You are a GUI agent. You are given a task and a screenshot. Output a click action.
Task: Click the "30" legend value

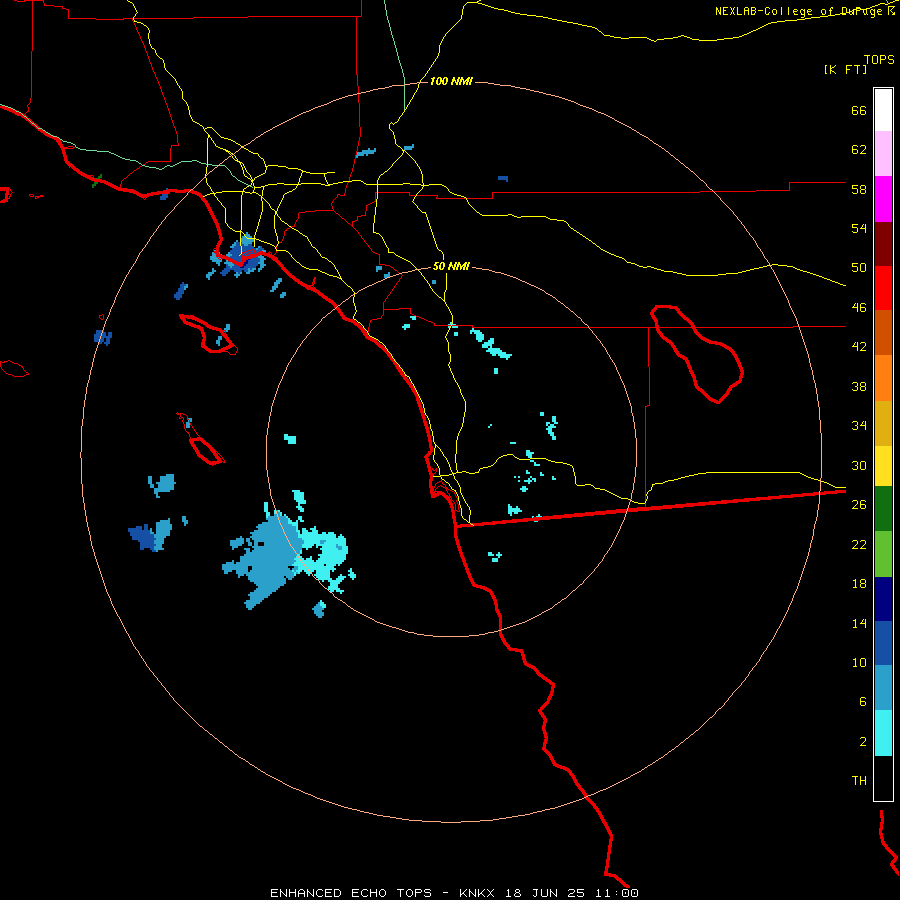tap(859, 465)
